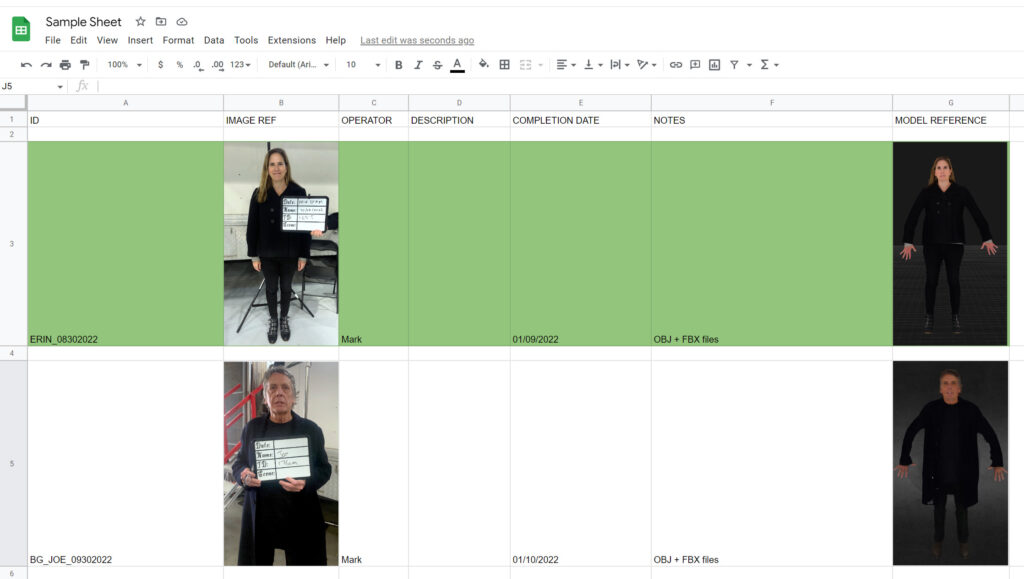Open the Format menu
This screenshot has width=1024, height=579.
click(x=178, y=41)
